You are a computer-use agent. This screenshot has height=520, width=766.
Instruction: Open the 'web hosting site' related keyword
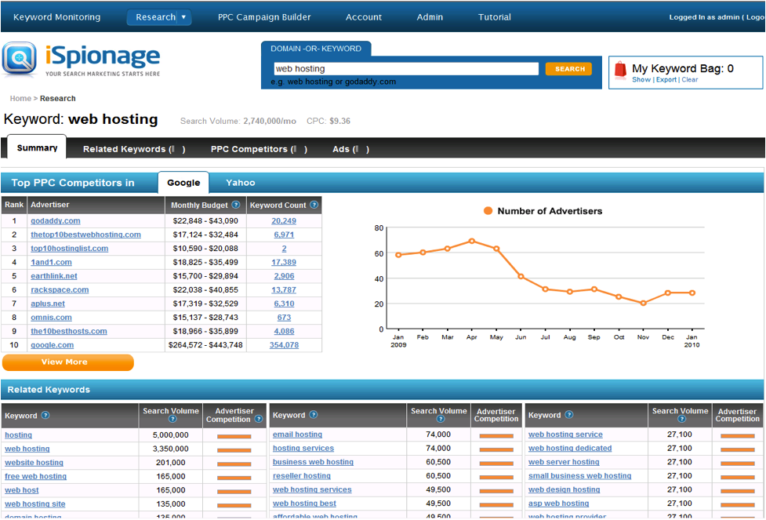coord(35,504)
